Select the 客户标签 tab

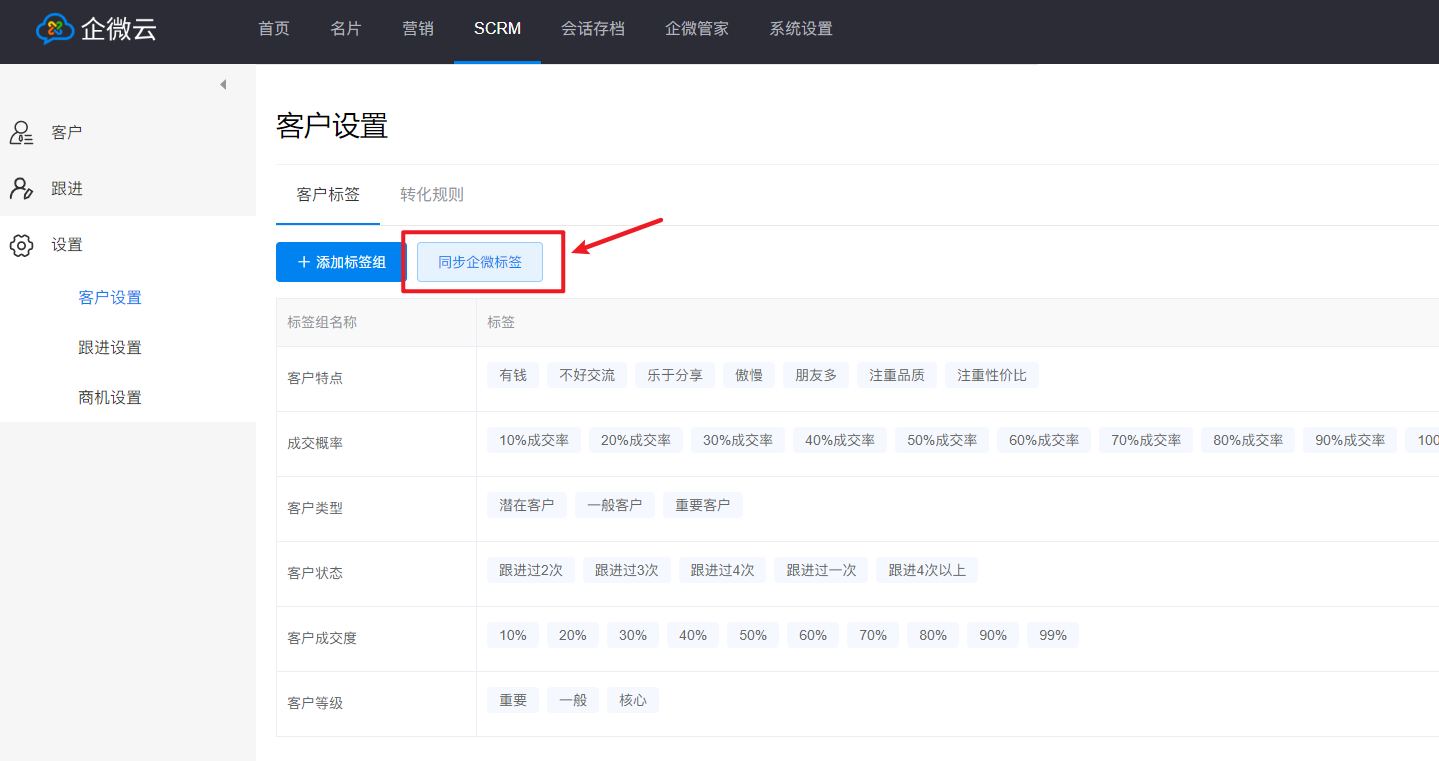coord(328,194)
